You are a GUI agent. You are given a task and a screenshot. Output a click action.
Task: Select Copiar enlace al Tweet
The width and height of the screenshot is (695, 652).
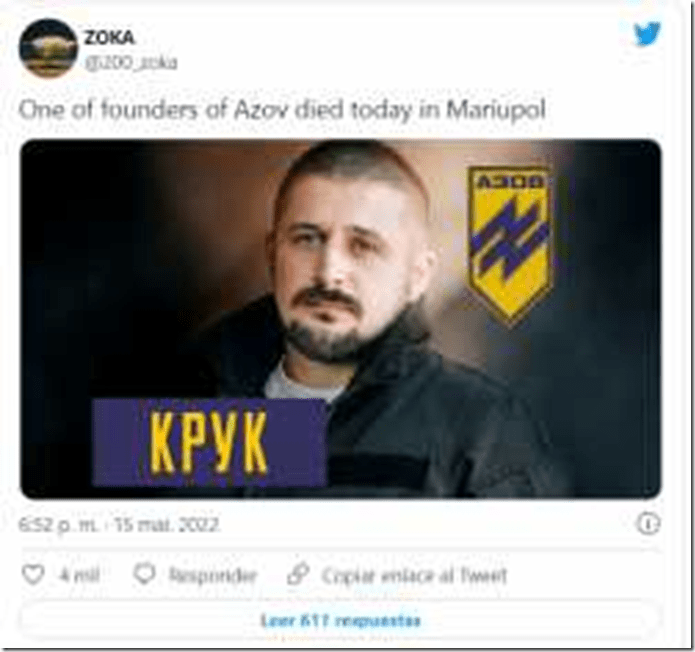pyautogui.click(x=414, y=575)
